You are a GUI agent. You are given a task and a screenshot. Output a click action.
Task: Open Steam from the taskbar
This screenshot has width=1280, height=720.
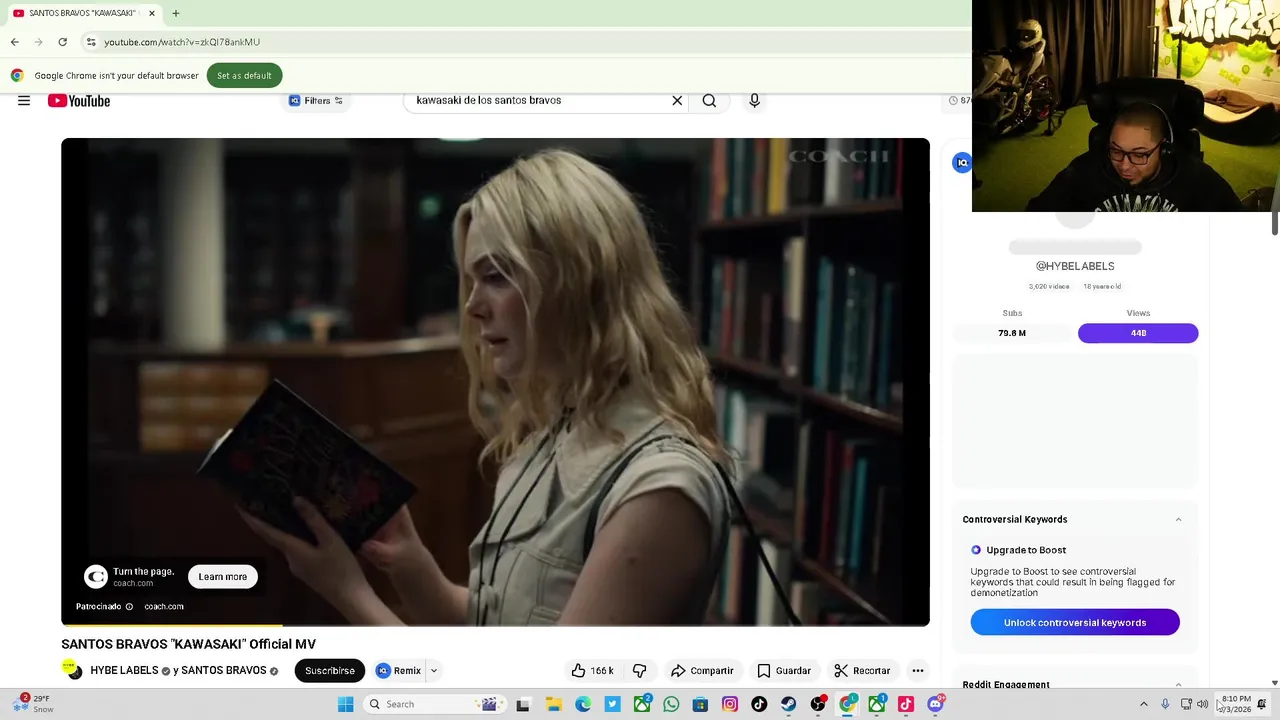click(x=789, y=704)
